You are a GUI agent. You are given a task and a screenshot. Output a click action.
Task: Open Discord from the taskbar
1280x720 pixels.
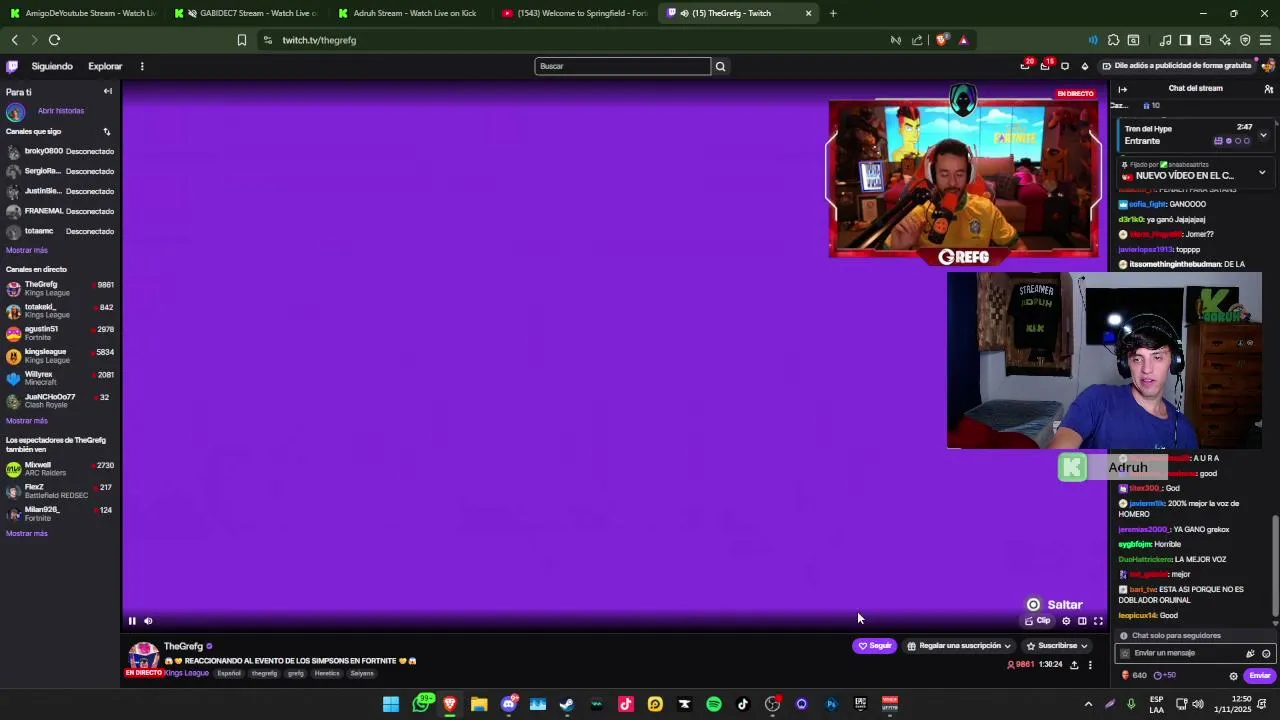coord(509,704)
